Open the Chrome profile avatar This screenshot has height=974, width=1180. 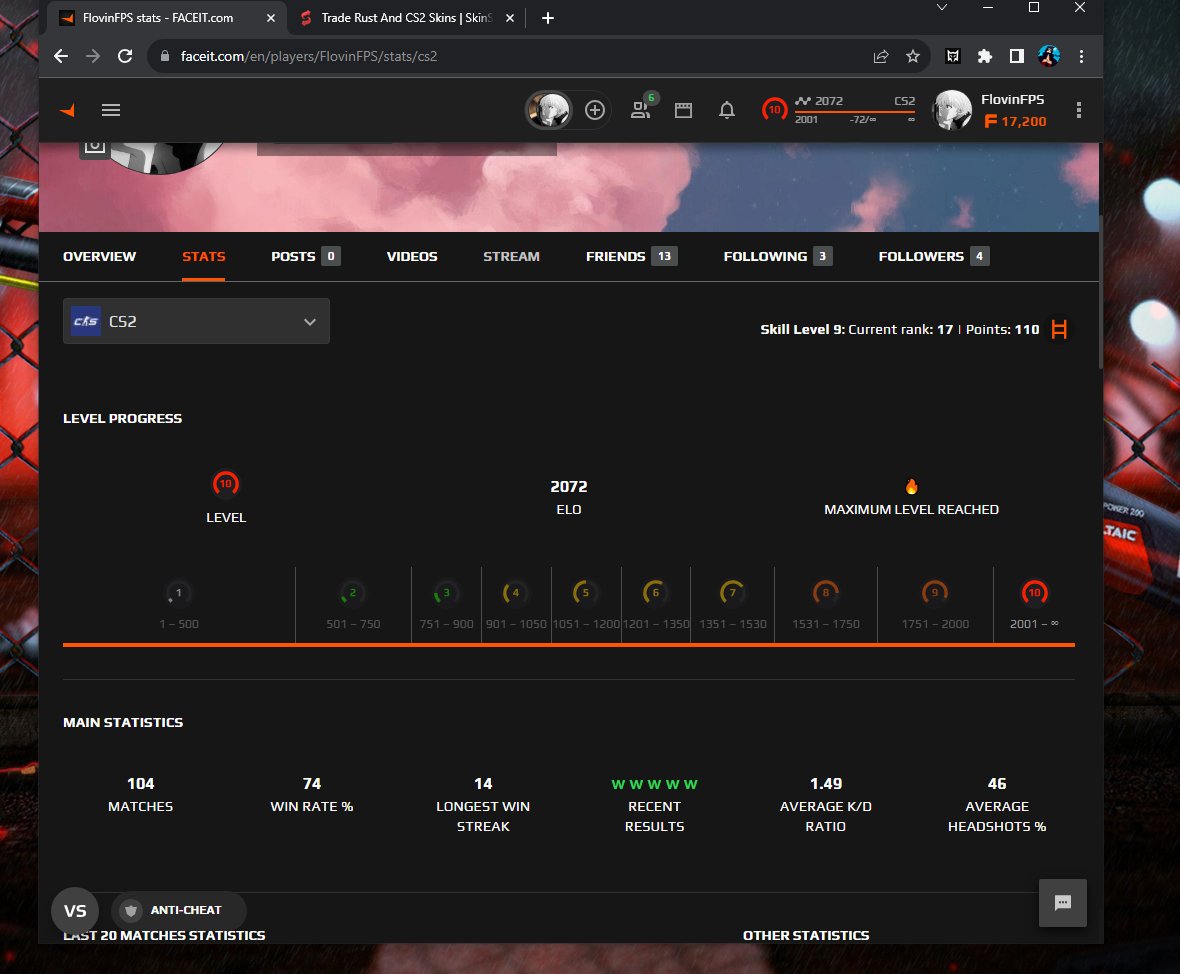(1049, 56)
